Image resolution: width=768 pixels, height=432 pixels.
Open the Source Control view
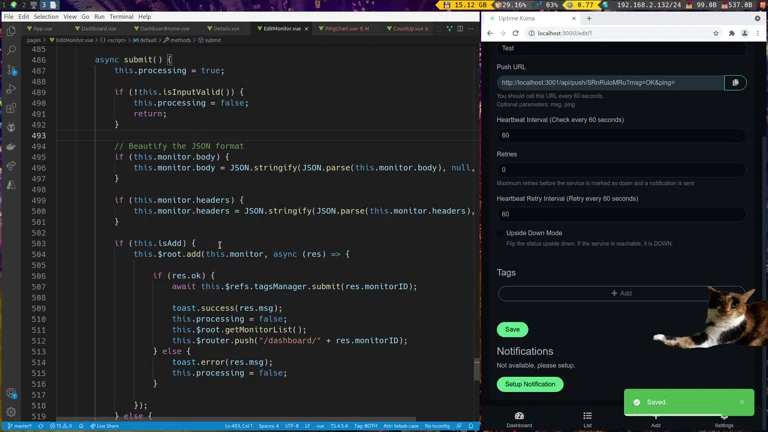pos(11,70)
